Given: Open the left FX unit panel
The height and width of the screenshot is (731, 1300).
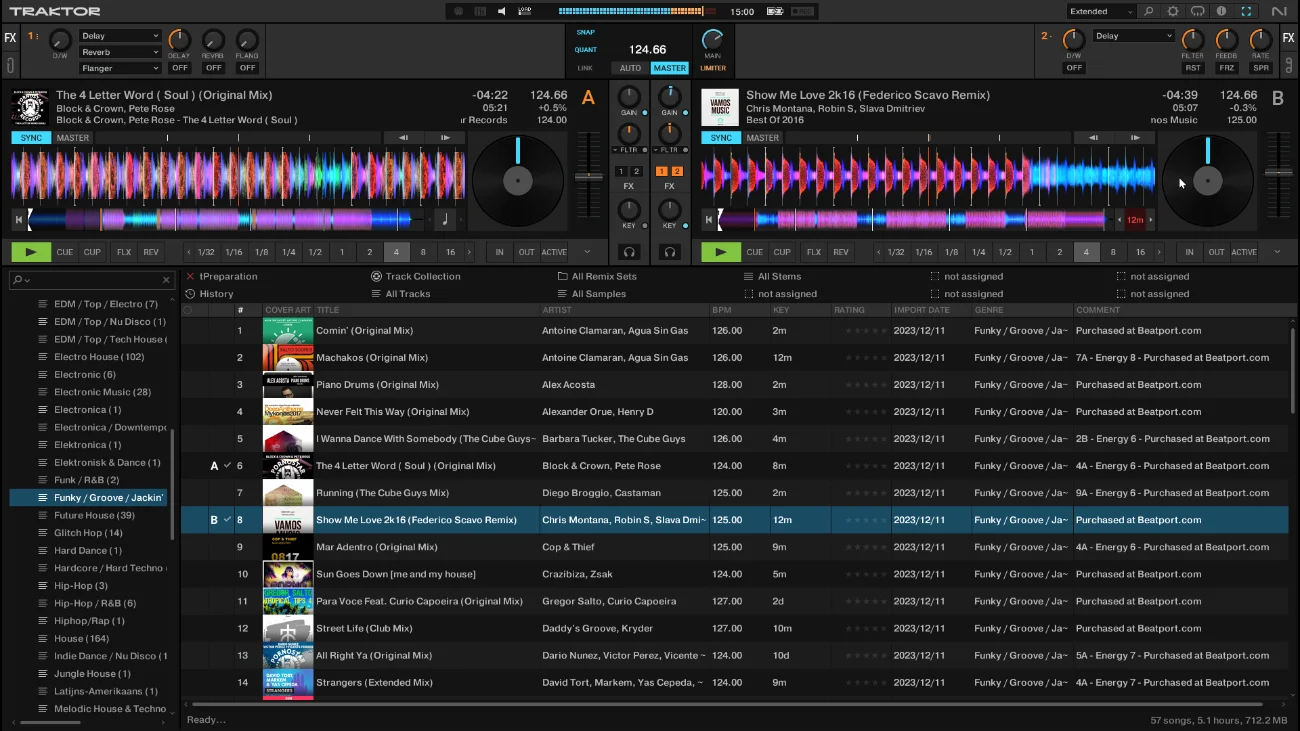Looking at the screenshot, I should coord(10,38).
